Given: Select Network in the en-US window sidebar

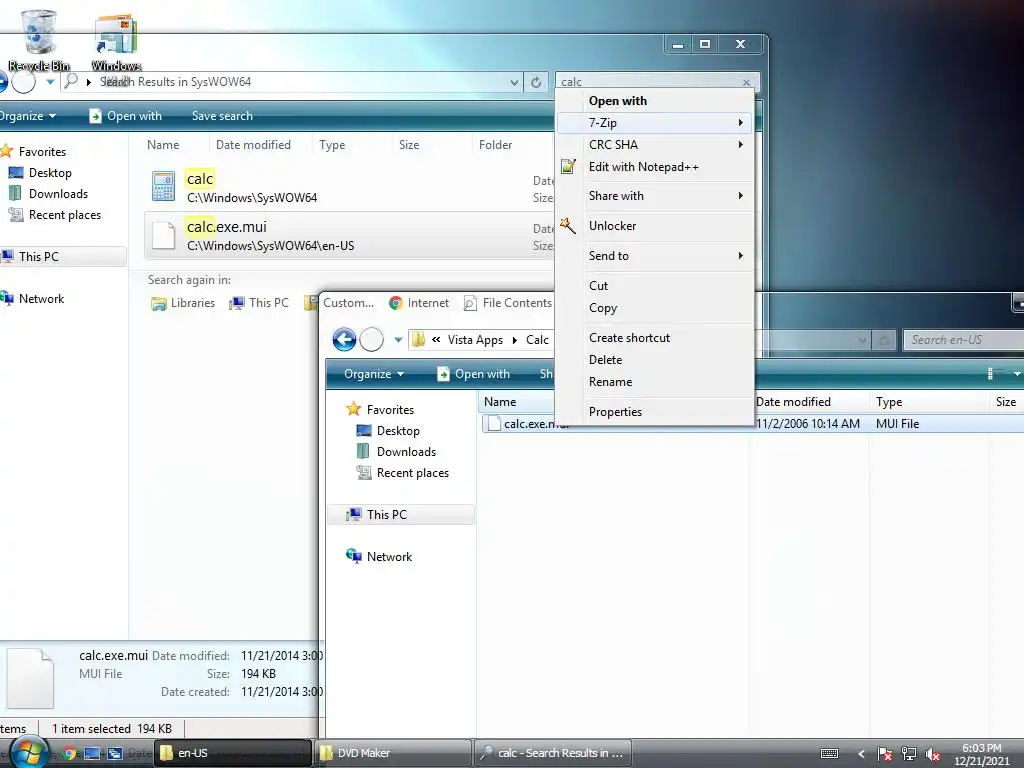Looking at the screenshot, I should (x=379, y=556).
